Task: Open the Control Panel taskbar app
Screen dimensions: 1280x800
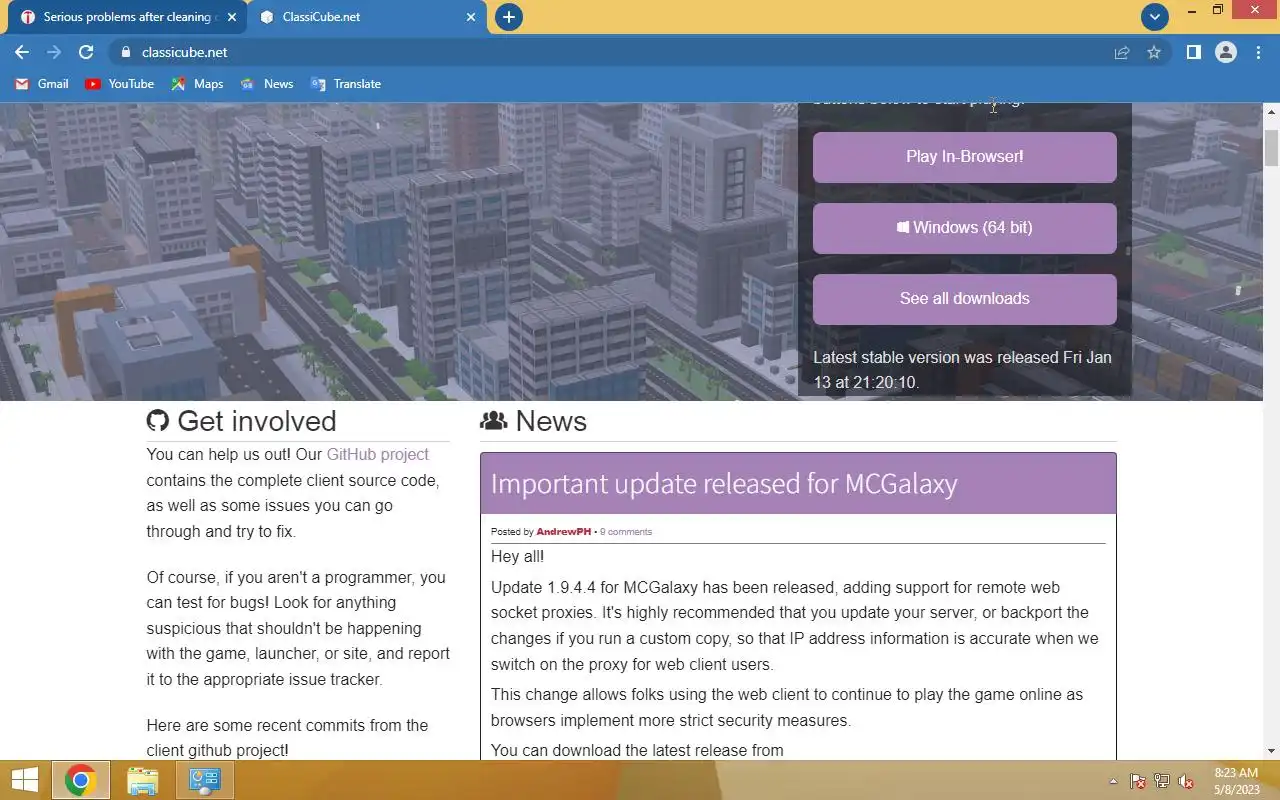Action: click(205, 780)
